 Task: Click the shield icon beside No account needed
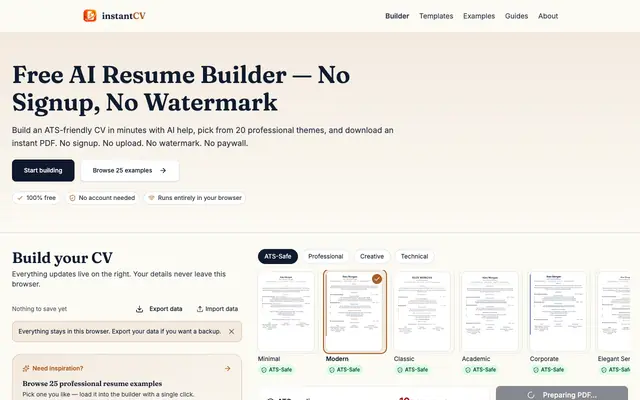[x=72, y=198]
